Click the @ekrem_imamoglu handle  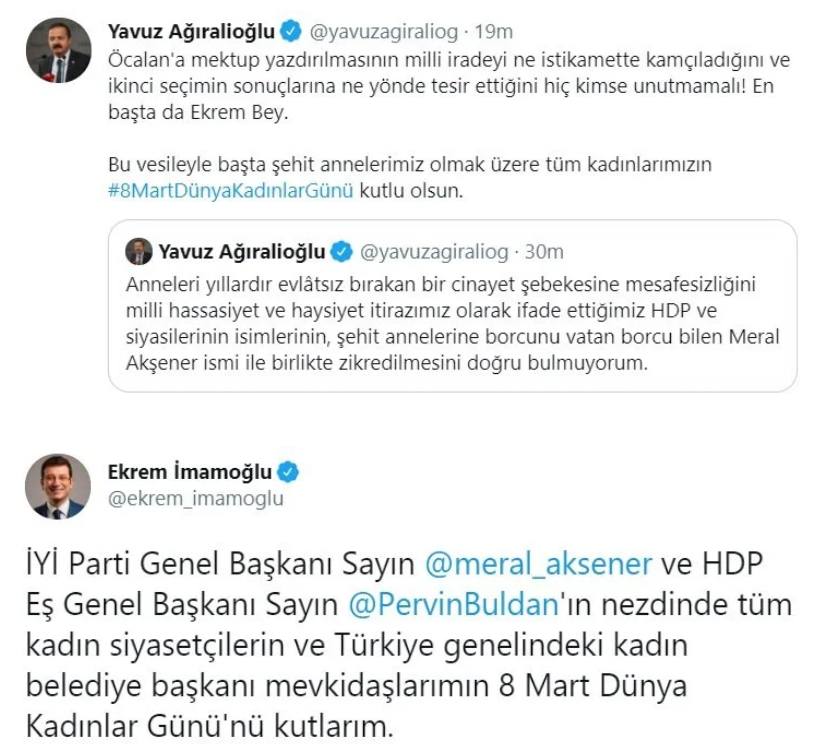click(196, 499)
